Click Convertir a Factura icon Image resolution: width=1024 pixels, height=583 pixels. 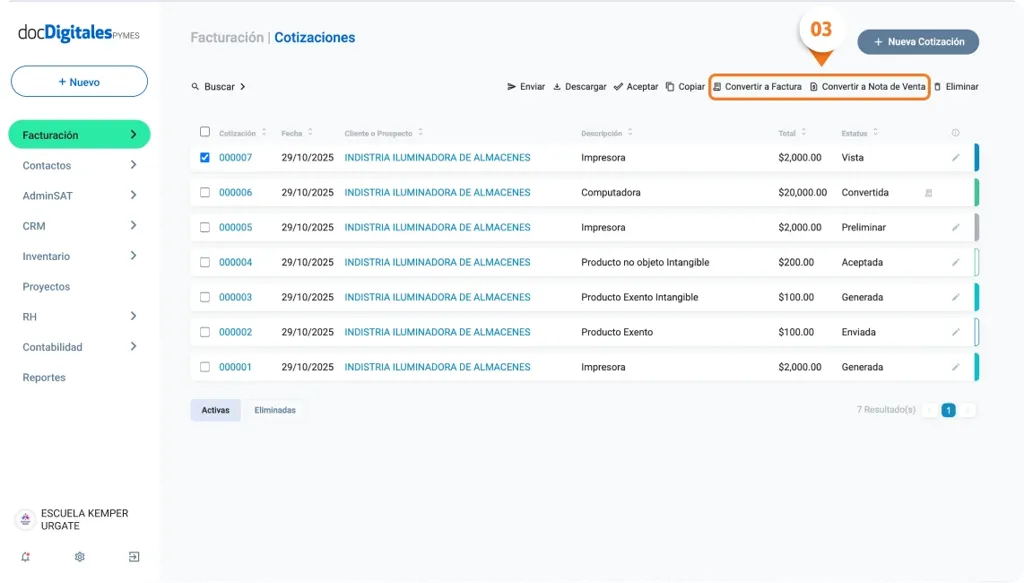point(717,87)
